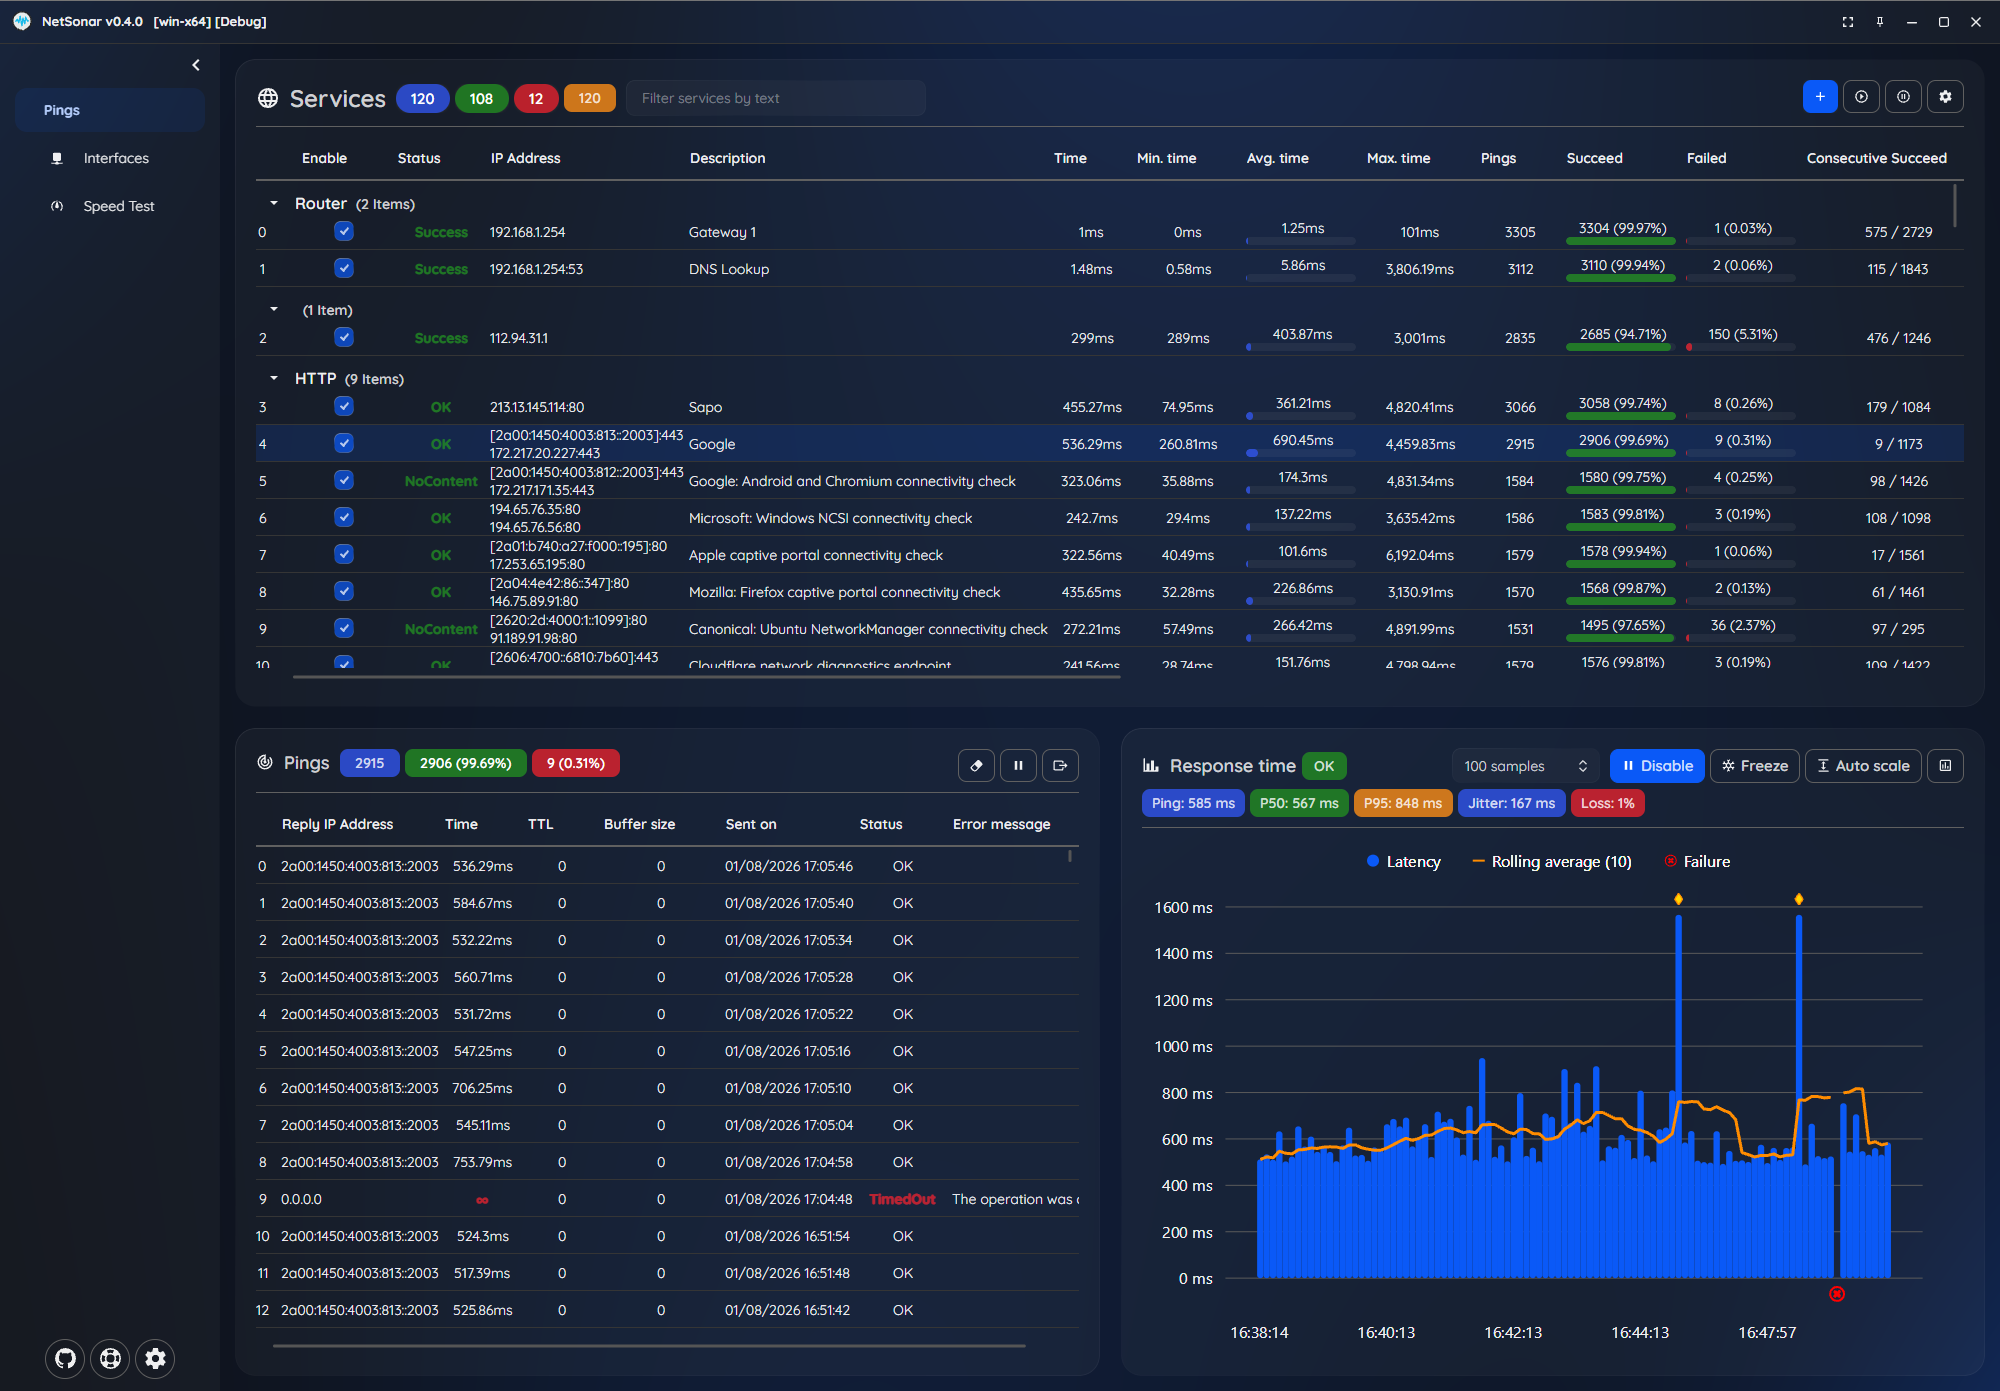Image resolution: width=2000 pixels, height=1391 pixels.
Task: Toggle Auto scale on the chart
Action: coord(1863,766)
